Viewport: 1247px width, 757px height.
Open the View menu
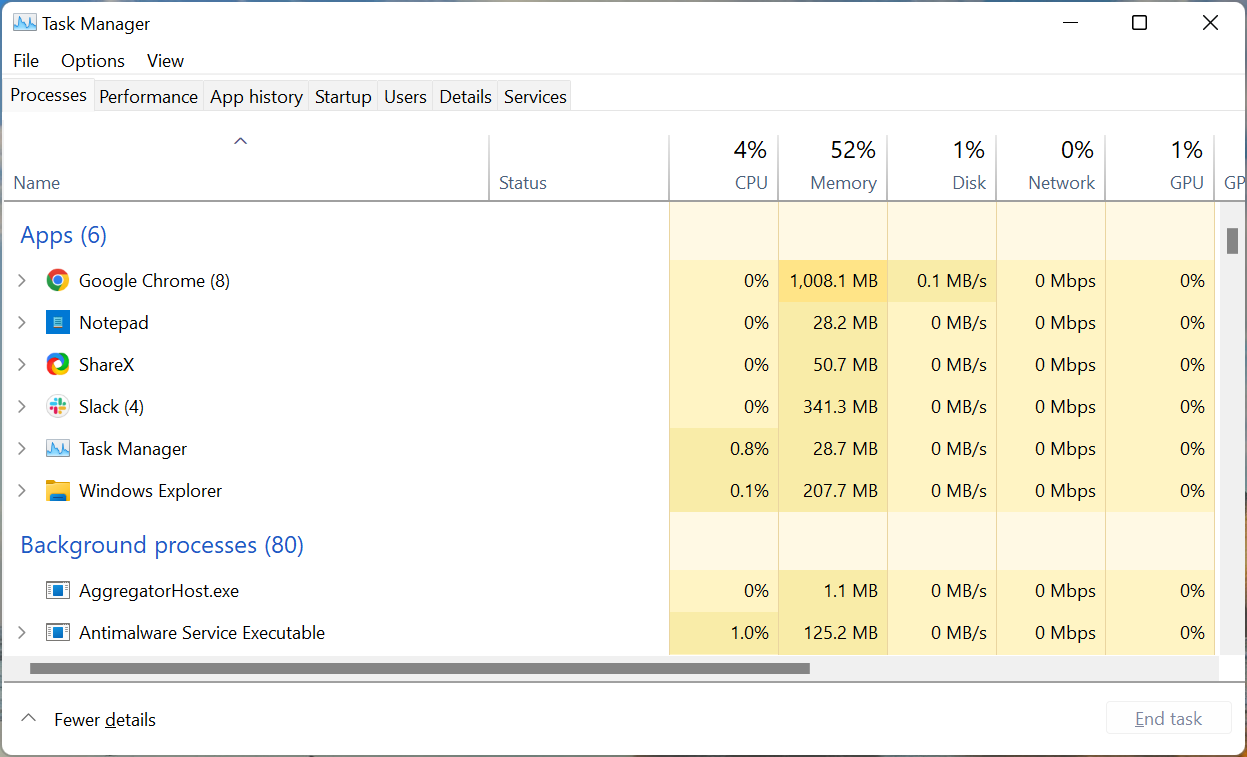point(164,60)
